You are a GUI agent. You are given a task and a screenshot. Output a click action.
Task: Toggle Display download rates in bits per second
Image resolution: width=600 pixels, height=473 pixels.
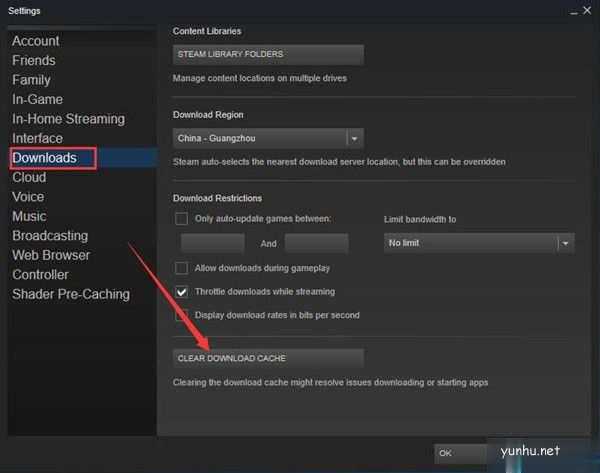pyautogui.click(x=181, y=315)
